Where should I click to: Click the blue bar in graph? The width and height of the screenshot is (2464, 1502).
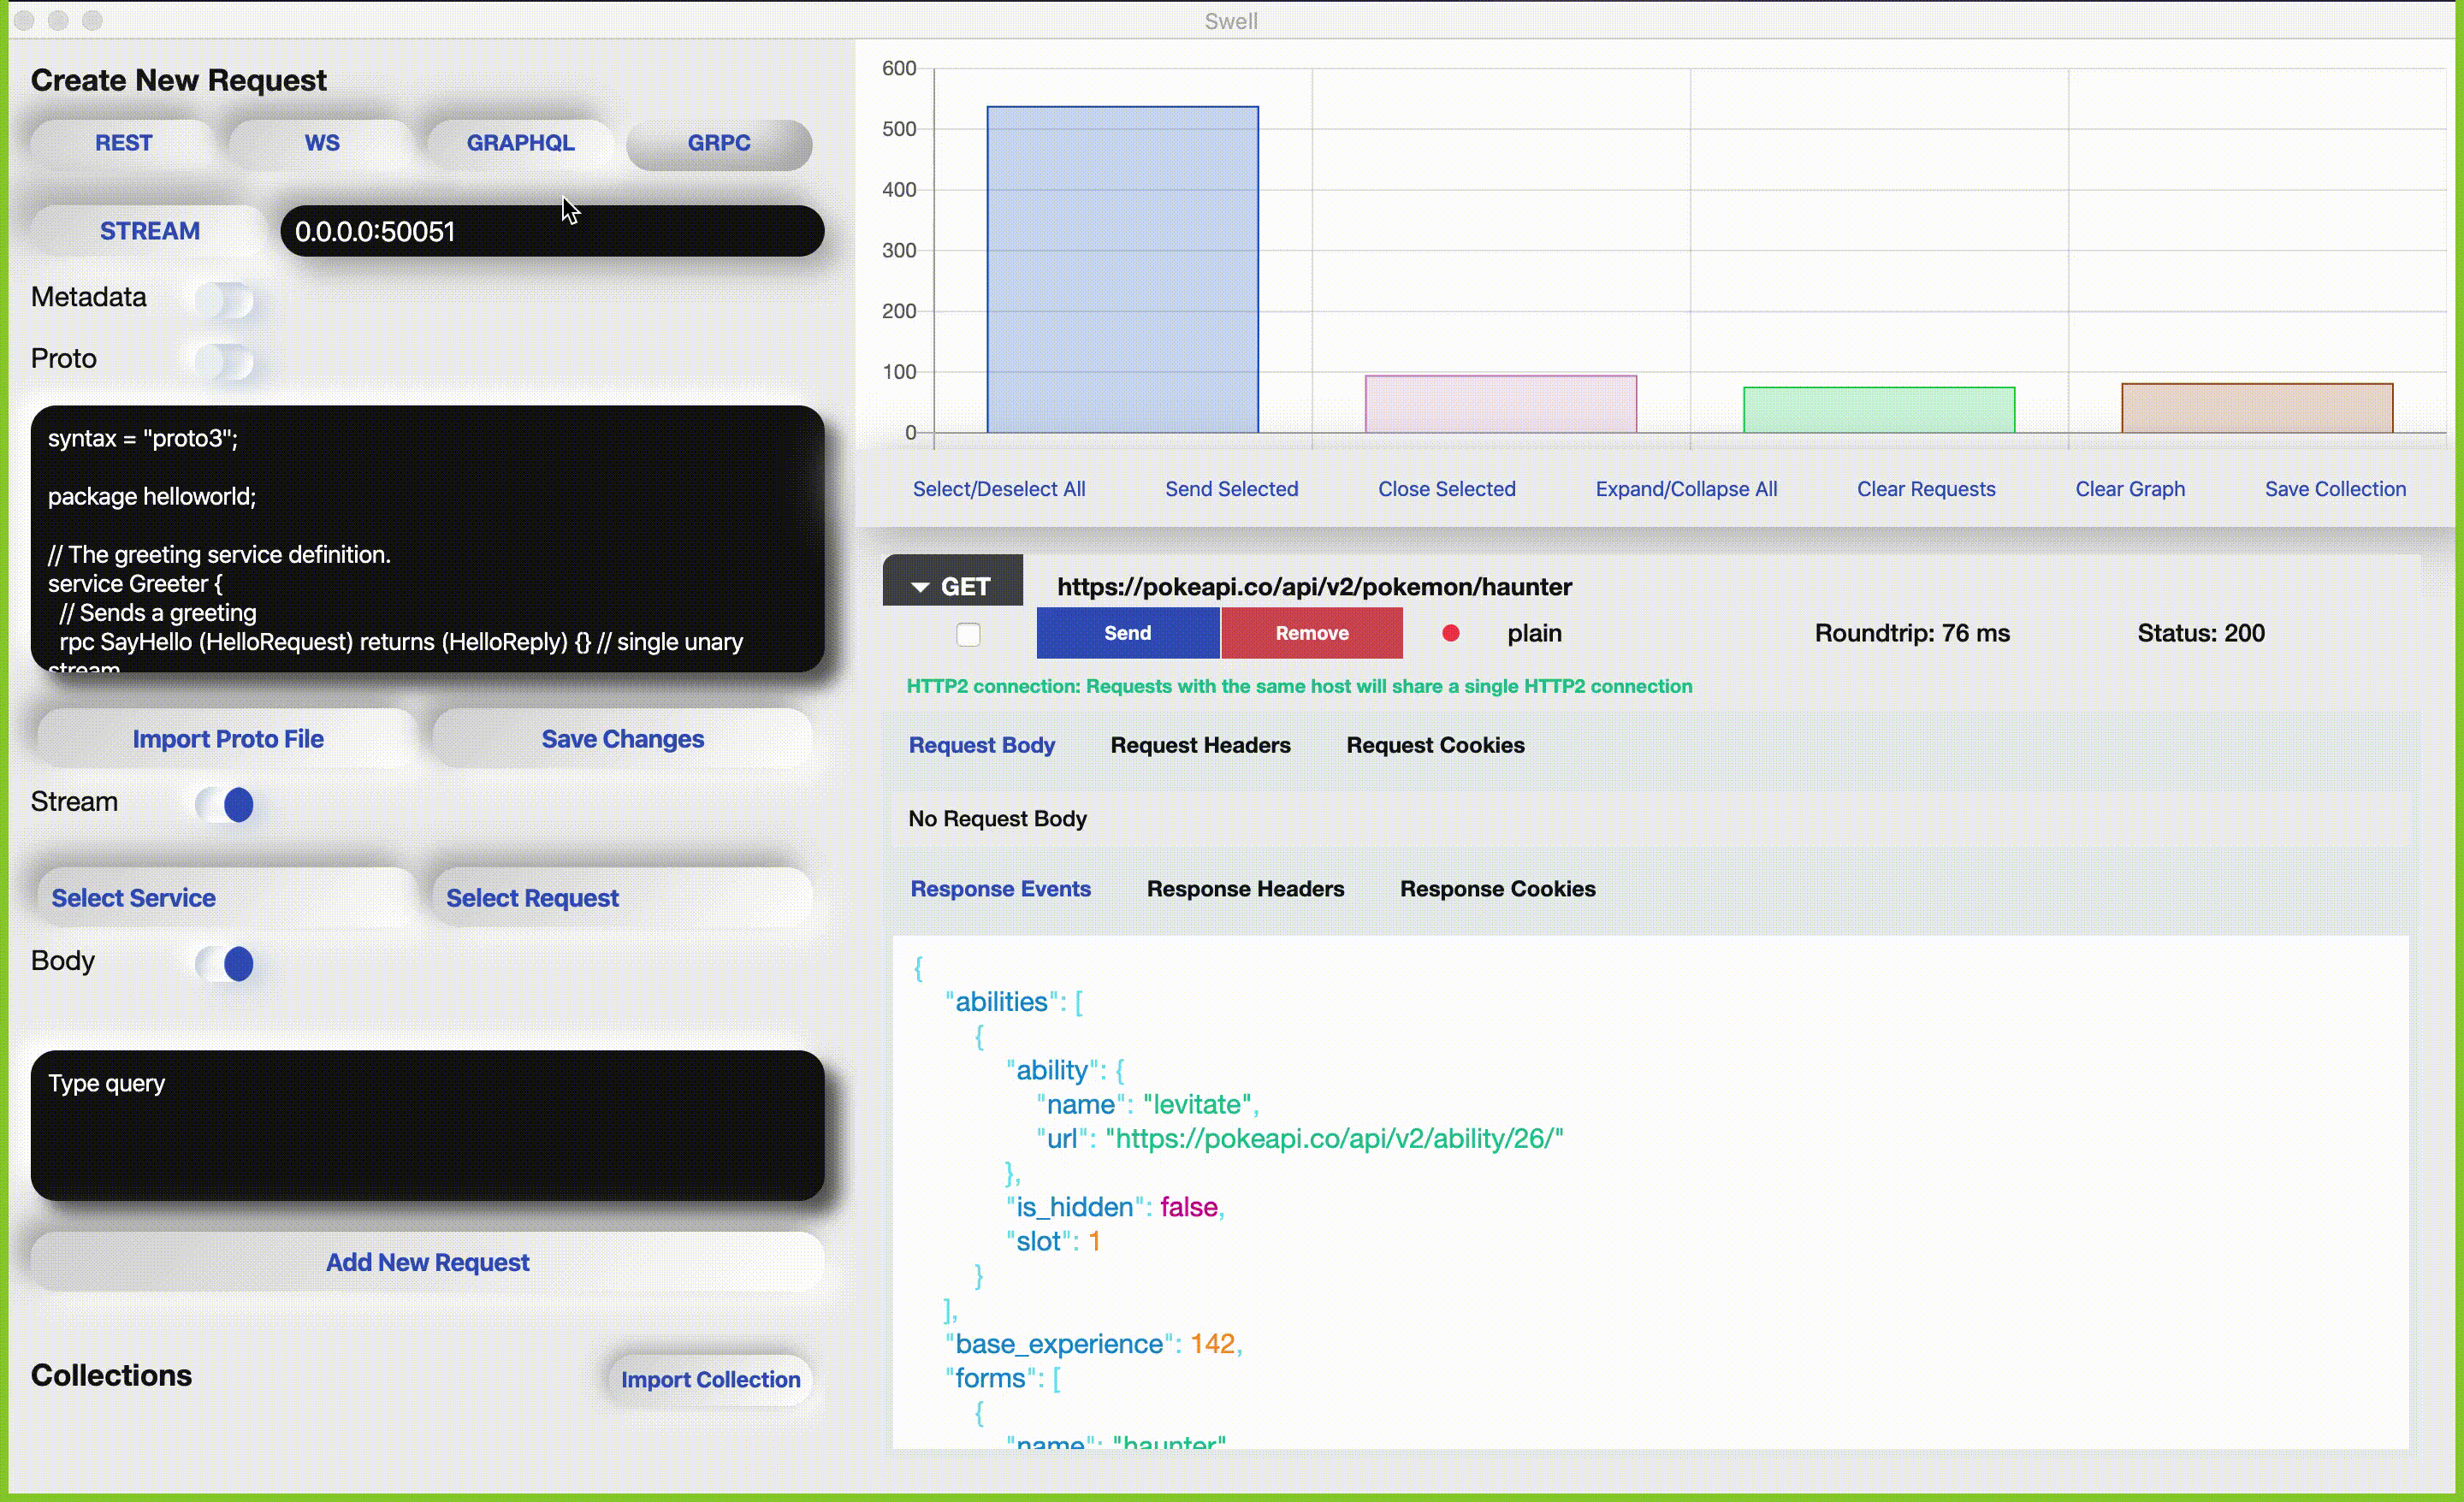pyautogui.click(x=1122, y=270)
